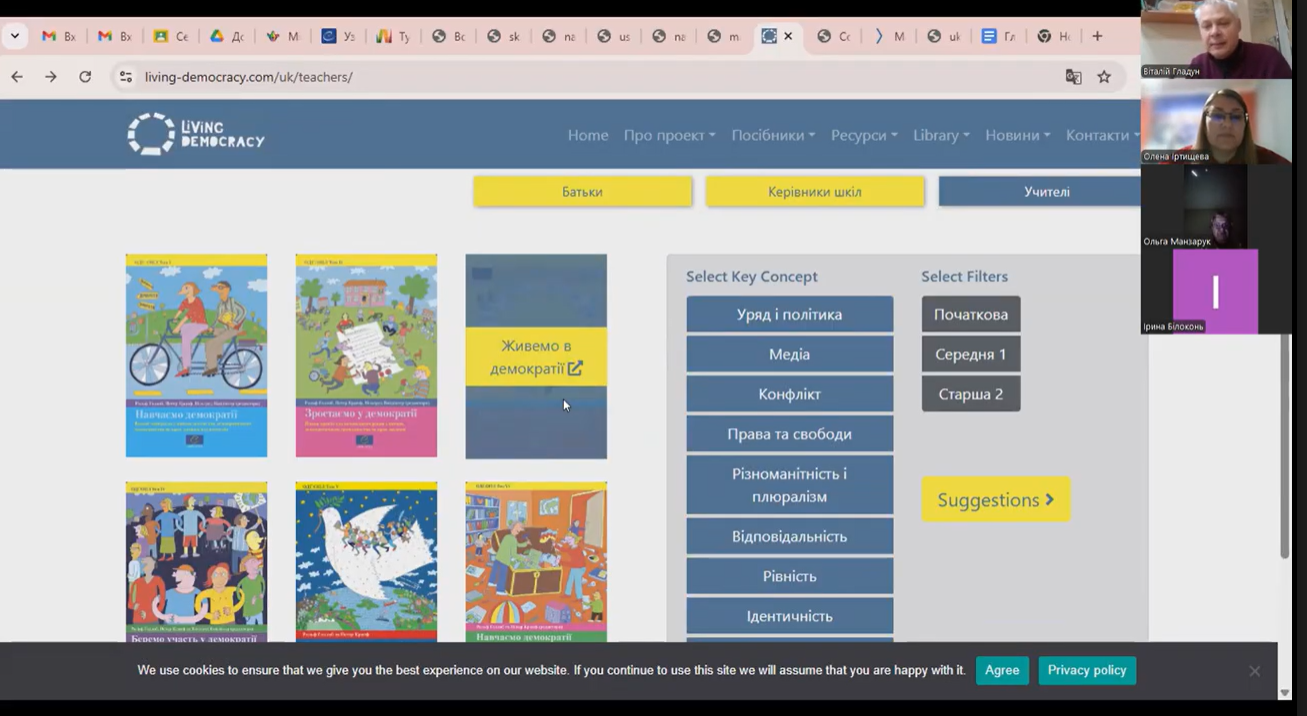The width and height of the screenshot is (1307, 716).
Task: Open the Живемо в демократії book link
Action: tap(536, 357)
